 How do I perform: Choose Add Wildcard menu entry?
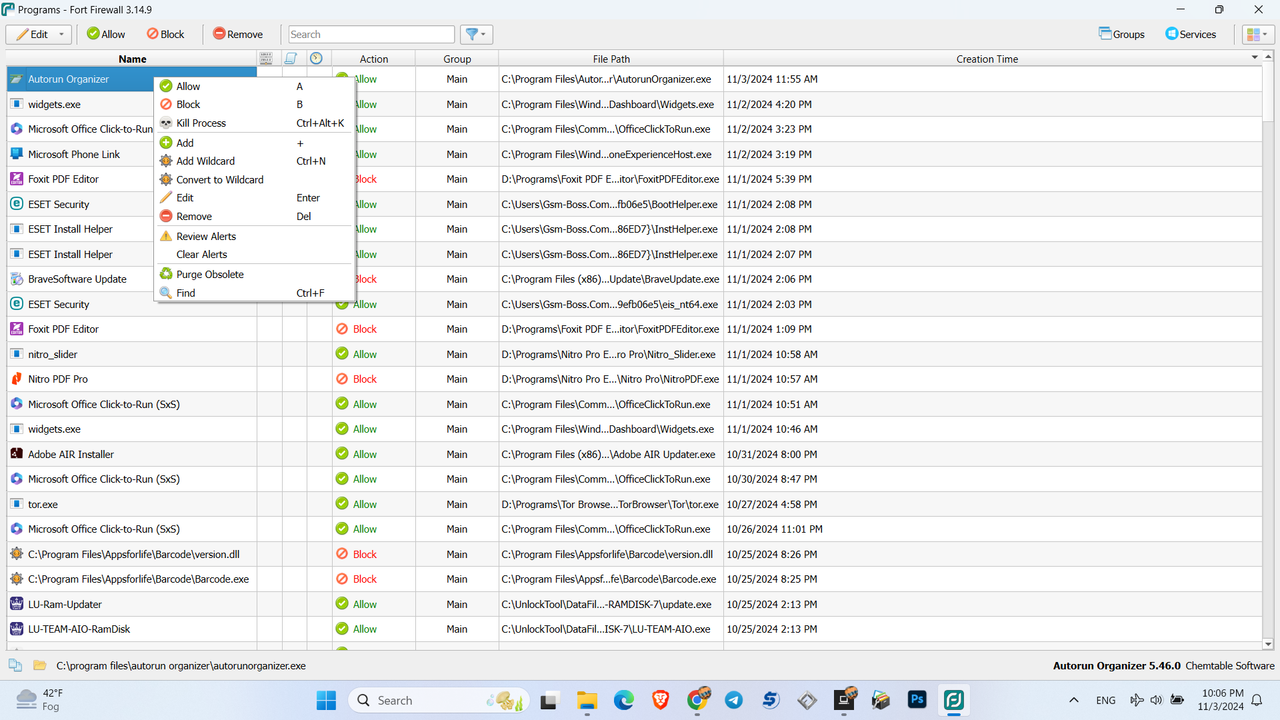[x=254, y=161]
